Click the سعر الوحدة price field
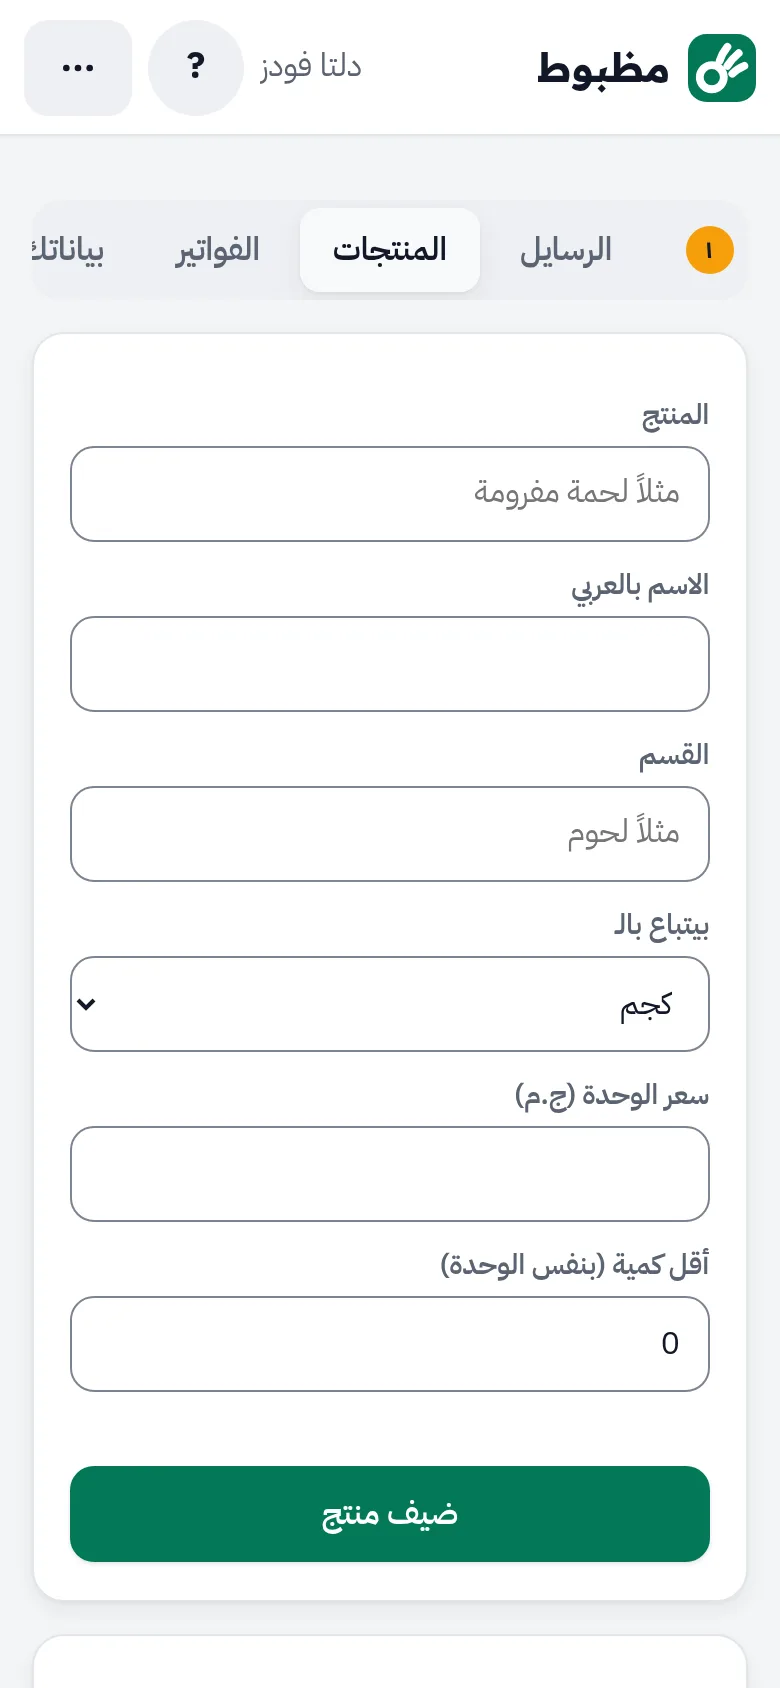The width and height of the screenshot is (780, 1688). [x=390, y=1174]
